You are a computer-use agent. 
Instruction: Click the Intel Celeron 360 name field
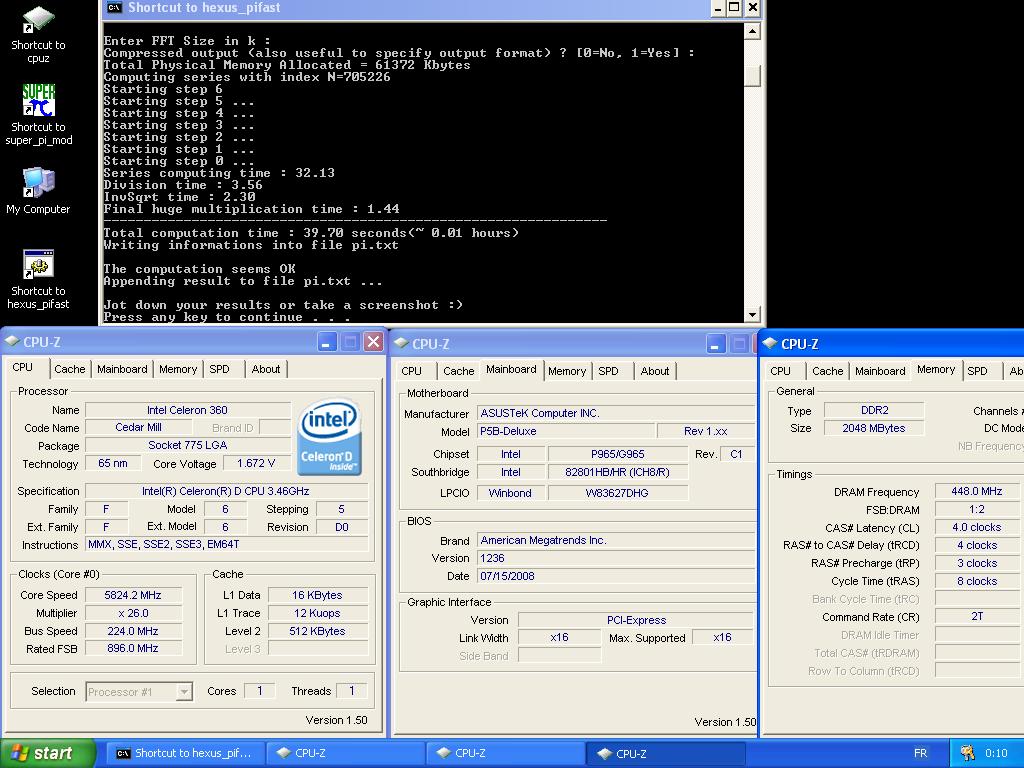(x=187, y=410)
